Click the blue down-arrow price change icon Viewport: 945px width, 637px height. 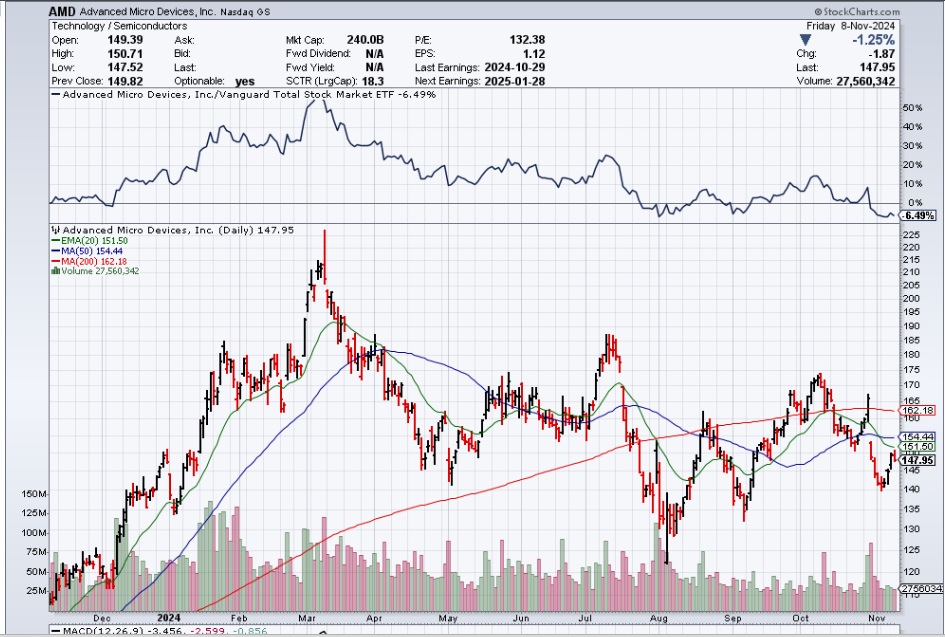click(x=806, y=40)
